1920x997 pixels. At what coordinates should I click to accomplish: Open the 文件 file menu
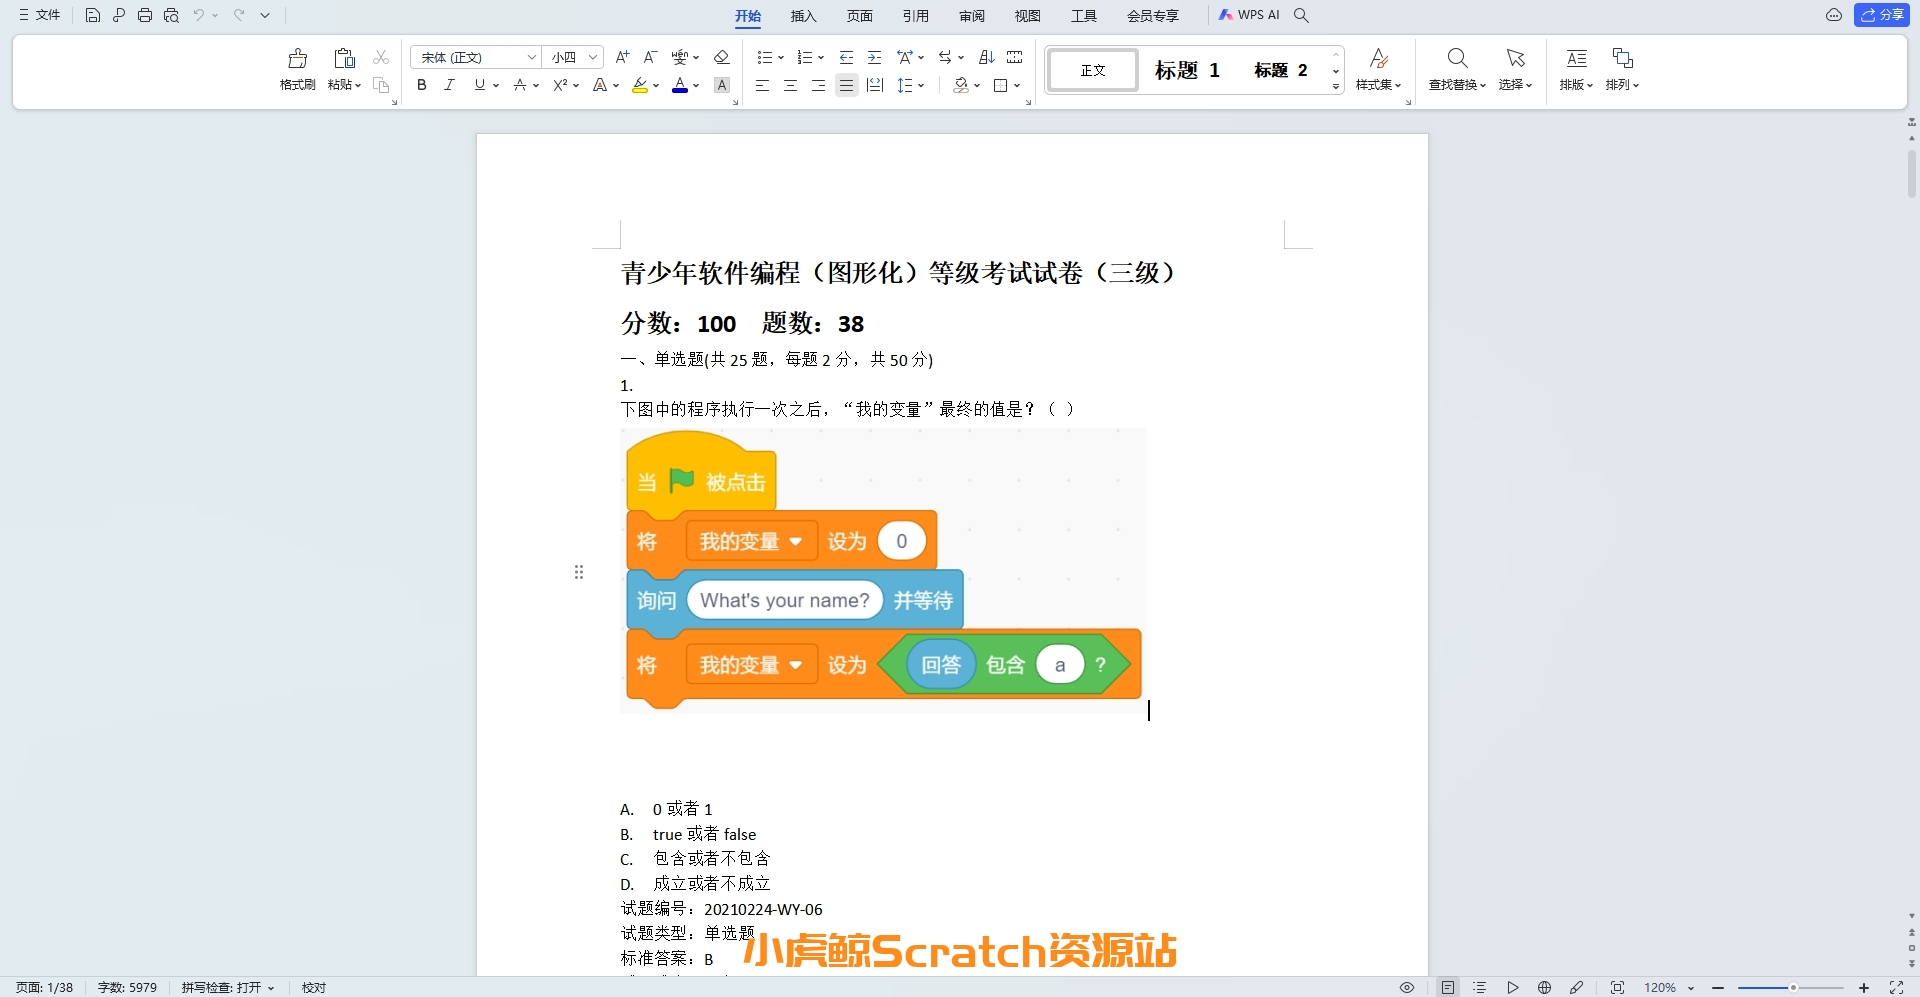pyautogui.click(x=39, y=15)
